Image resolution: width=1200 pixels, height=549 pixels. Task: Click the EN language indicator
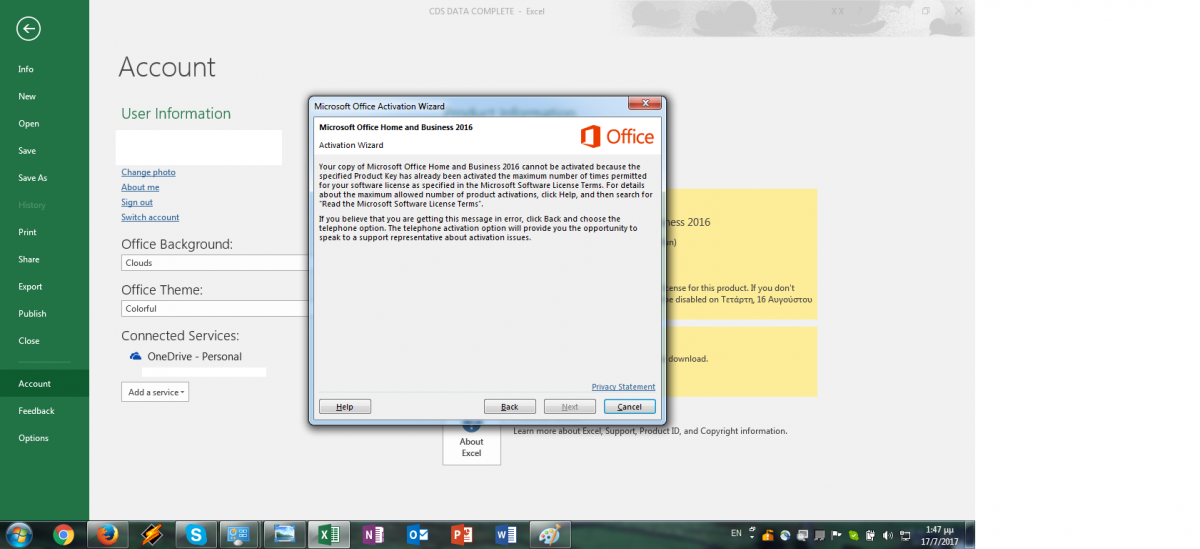point(736,534)
